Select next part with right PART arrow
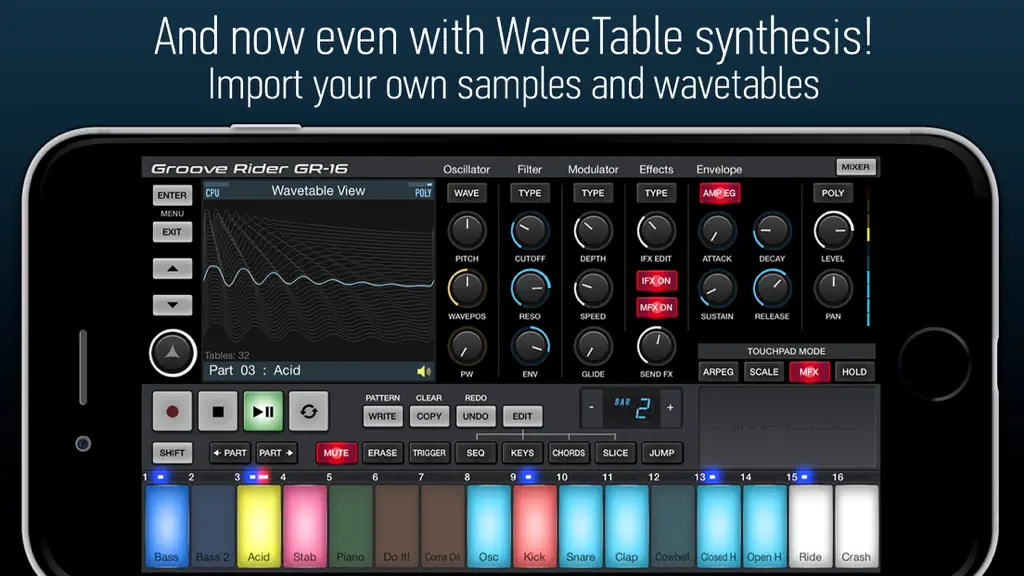 (x=276, y=453)
